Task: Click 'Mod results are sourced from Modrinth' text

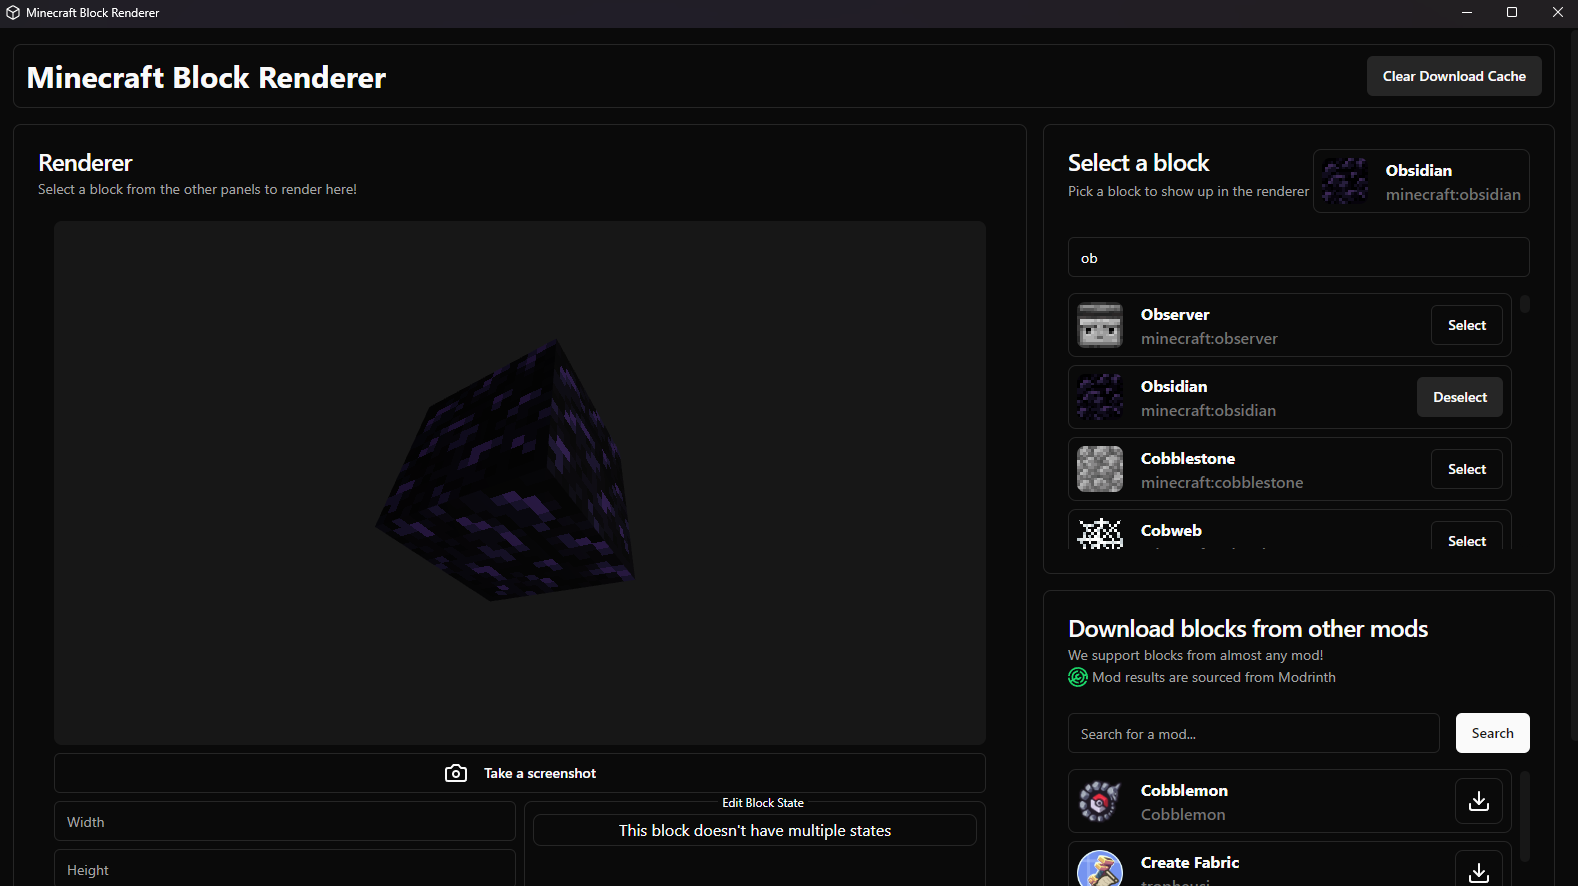Action: coord(1214,677)
